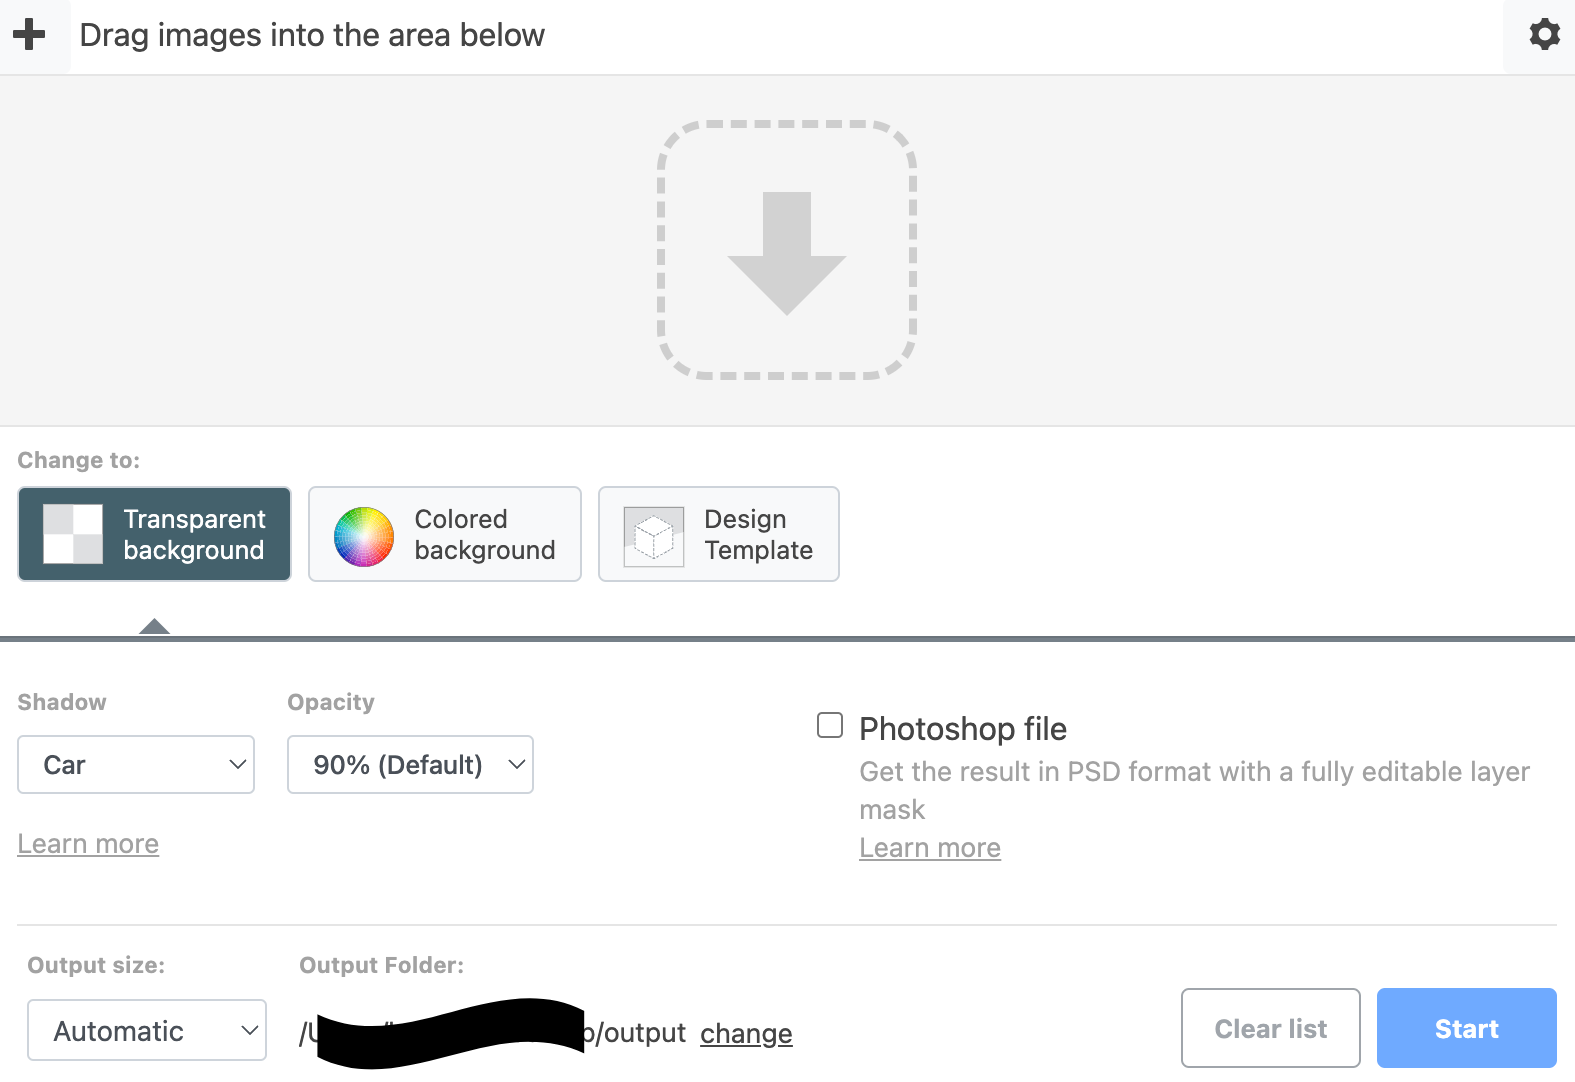Expand the Opacity 90% (Default) dropdown

tap(410, 765)
